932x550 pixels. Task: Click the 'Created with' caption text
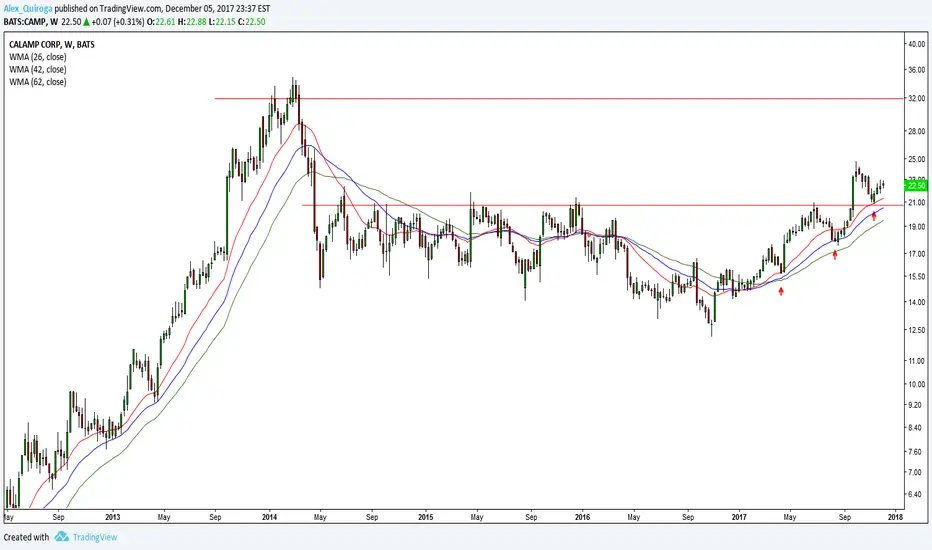[x=26, y=537]
